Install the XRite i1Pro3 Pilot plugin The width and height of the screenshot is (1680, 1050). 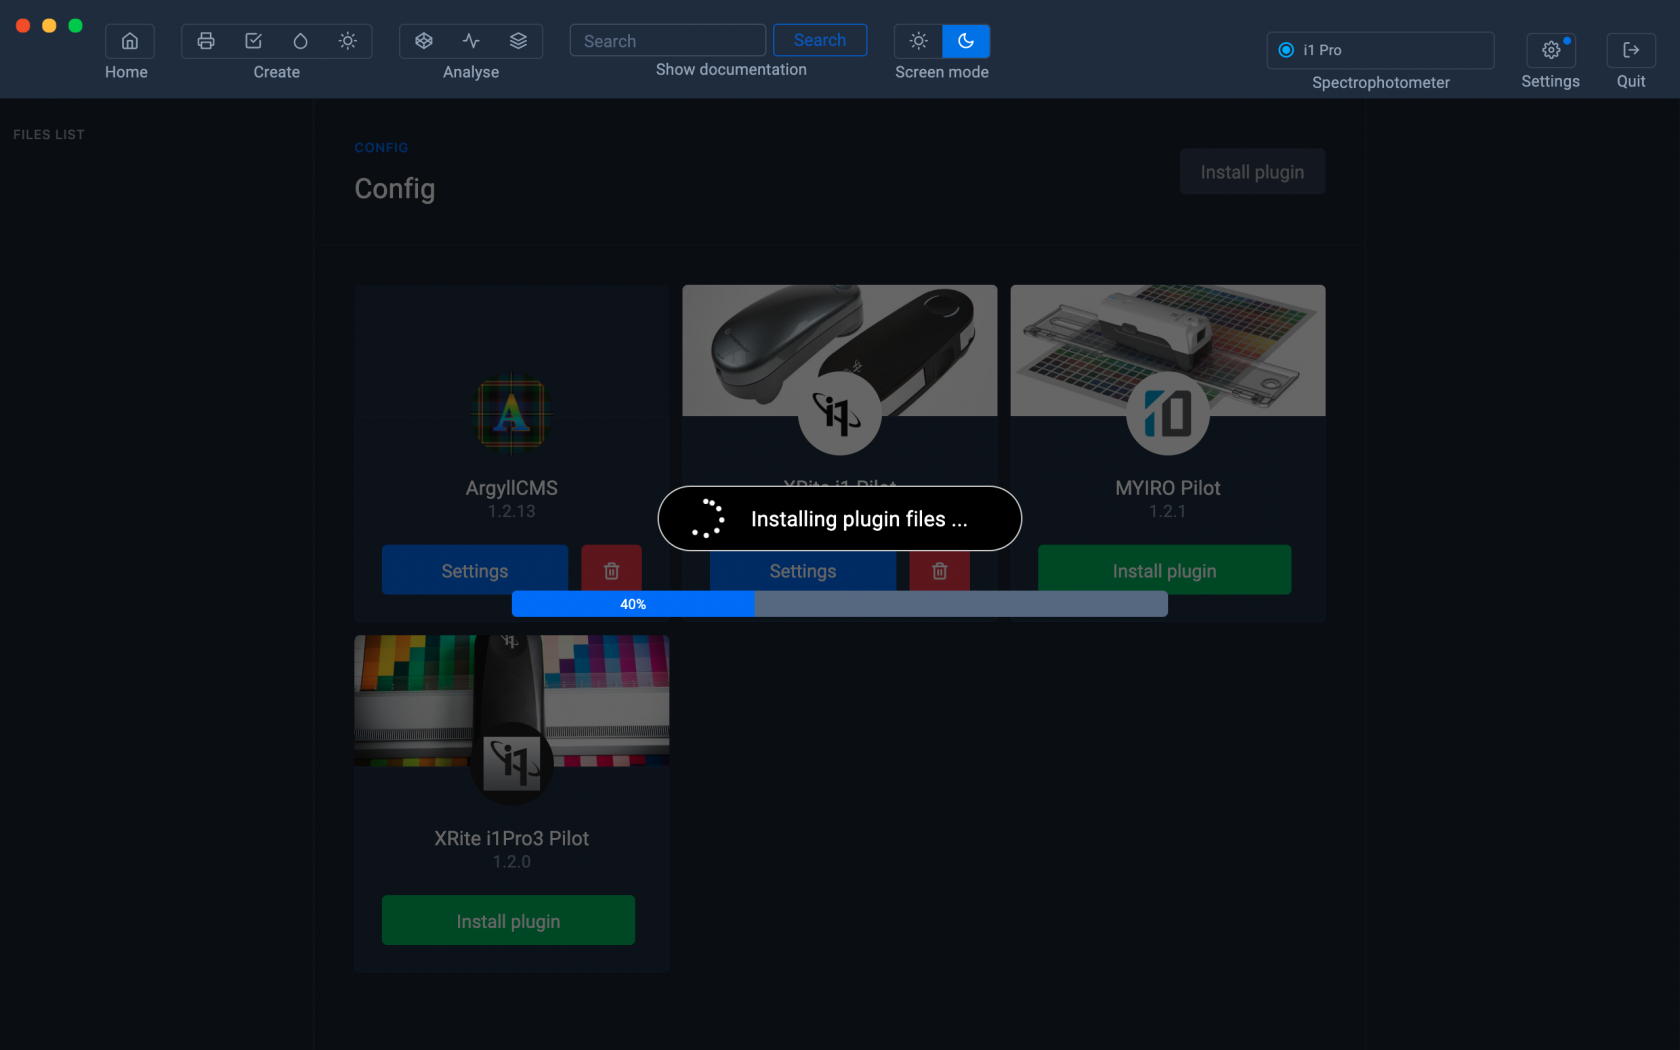click(x=508, y=920)
